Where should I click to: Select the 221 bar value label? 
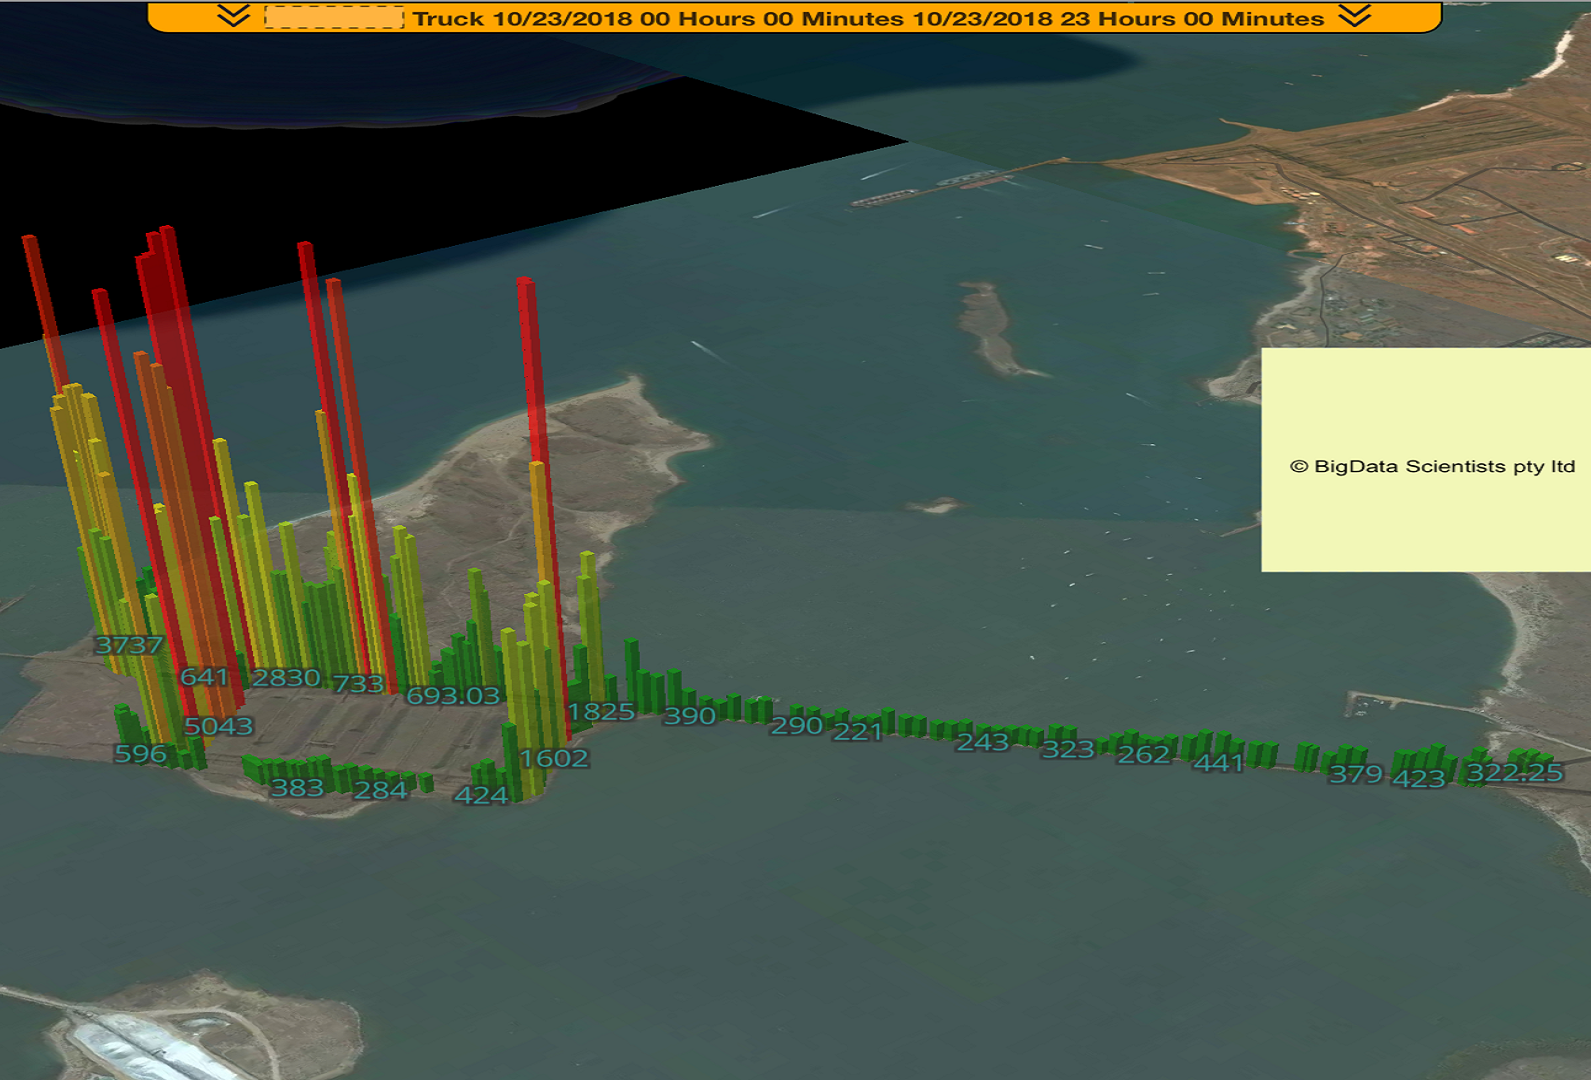tap(858, 732)
